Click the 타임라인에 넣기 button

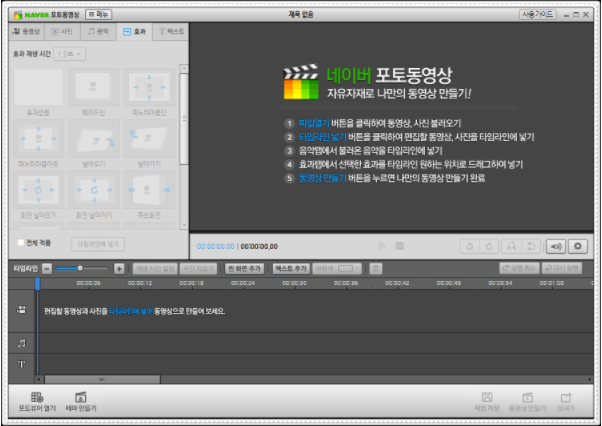coord(98,244)
